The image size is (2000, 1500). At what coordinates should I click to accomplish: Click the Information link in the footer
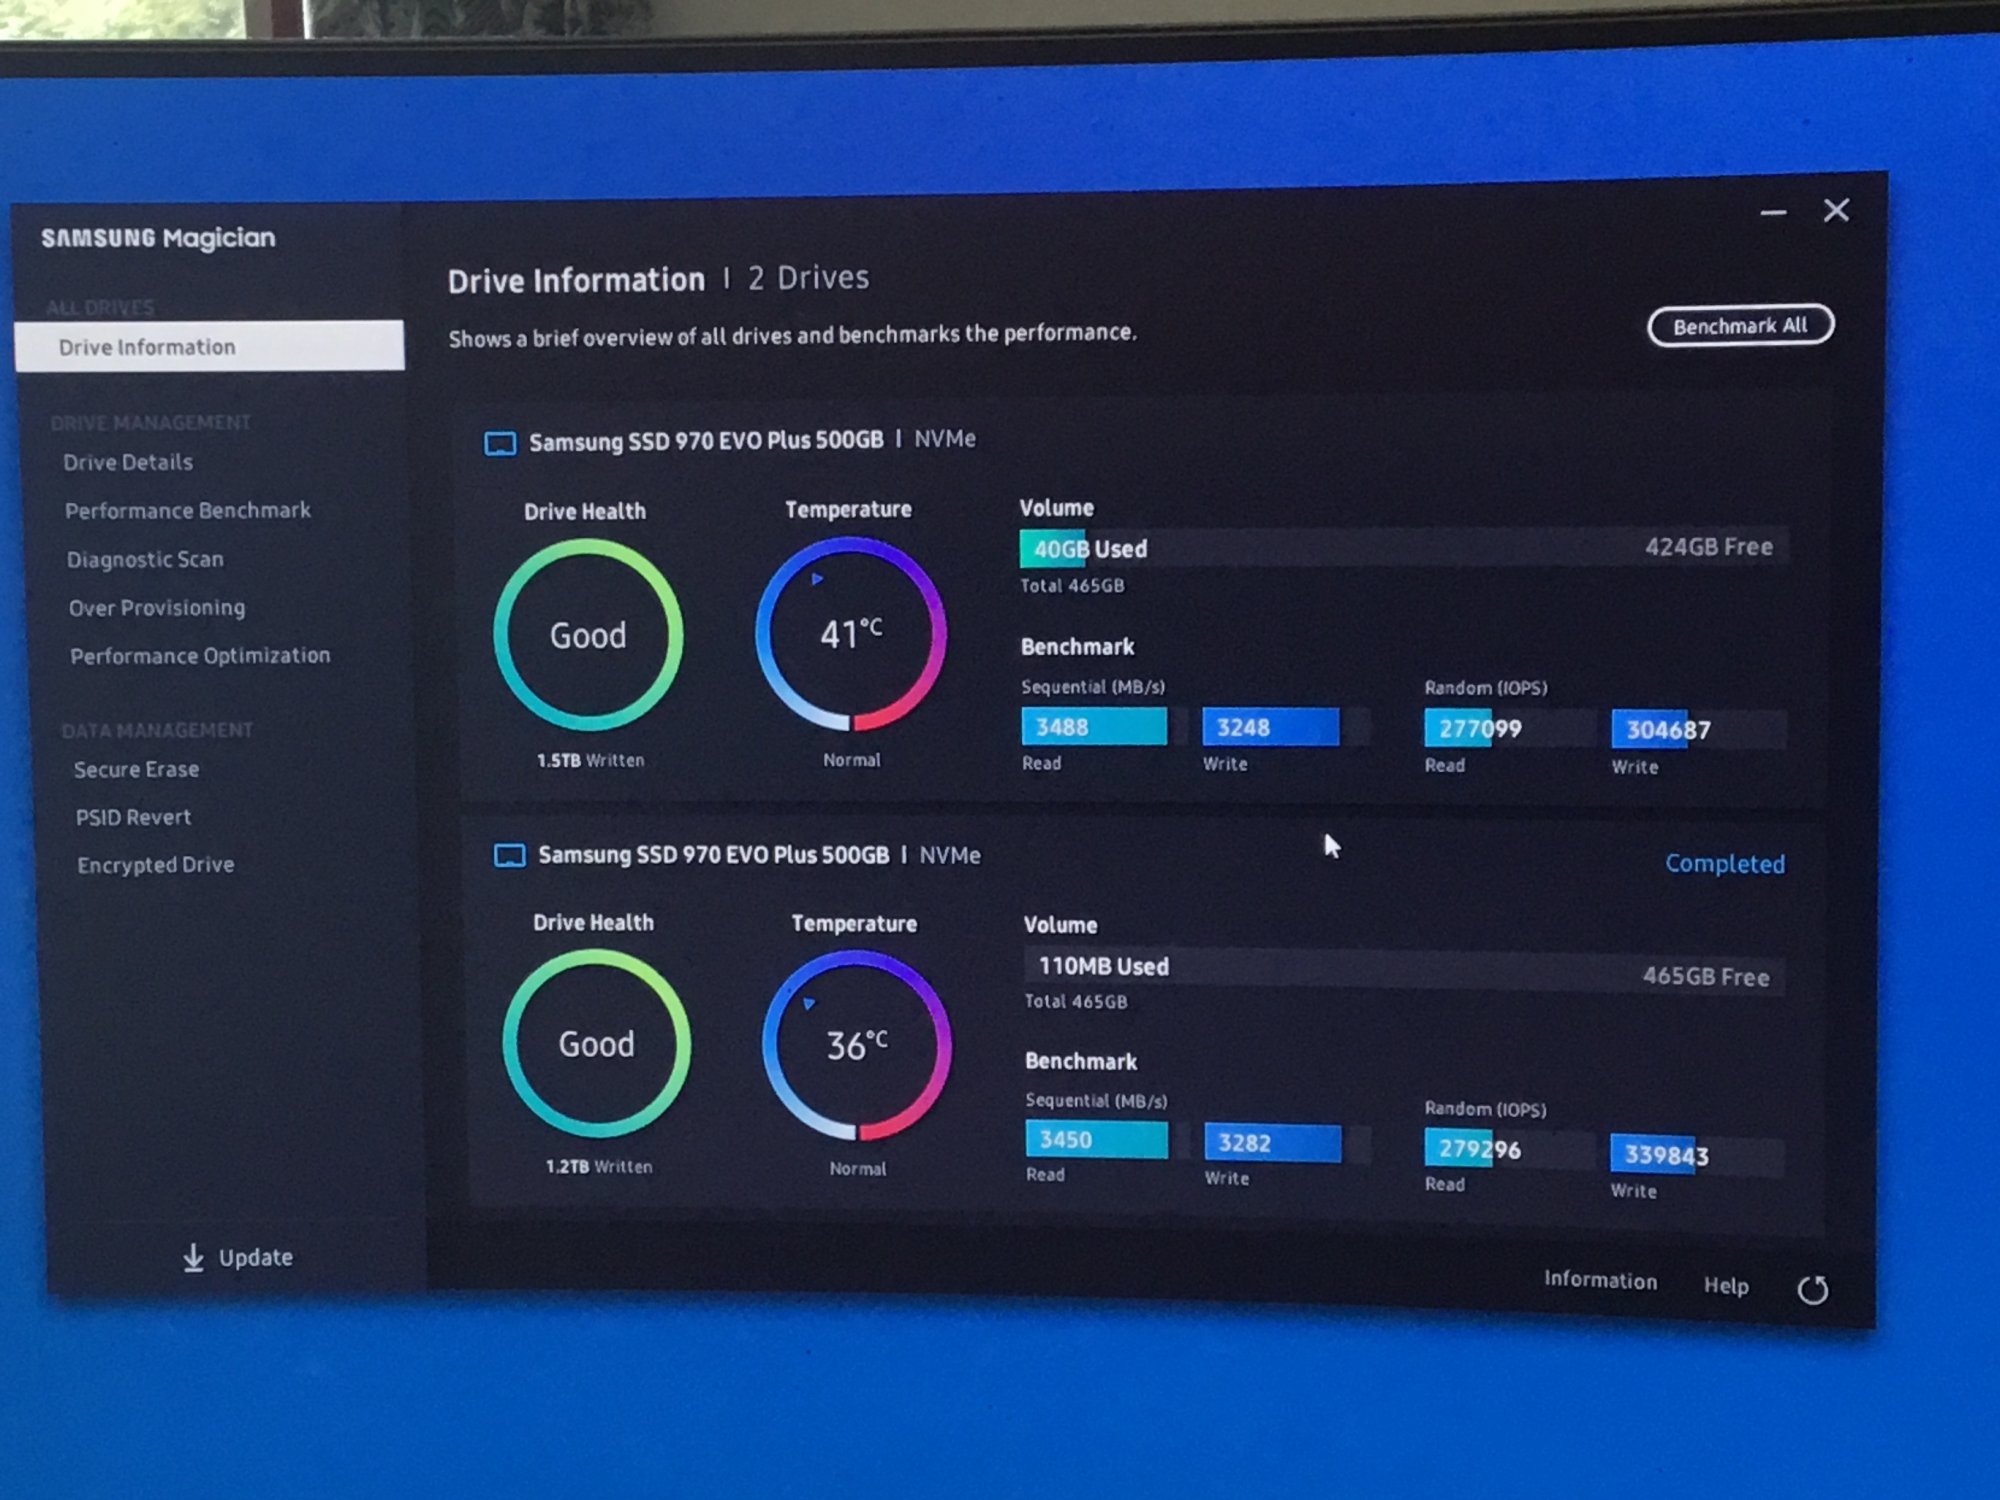1600,1280
